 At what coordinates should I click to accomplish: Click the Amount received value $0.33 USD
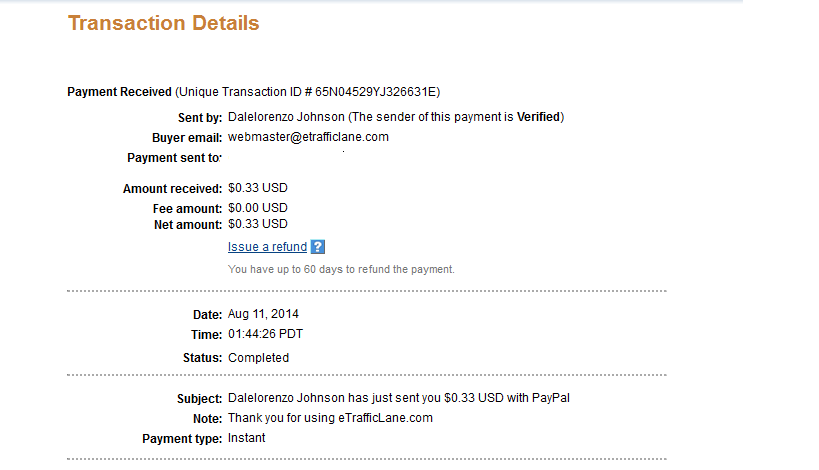[258, 188]
